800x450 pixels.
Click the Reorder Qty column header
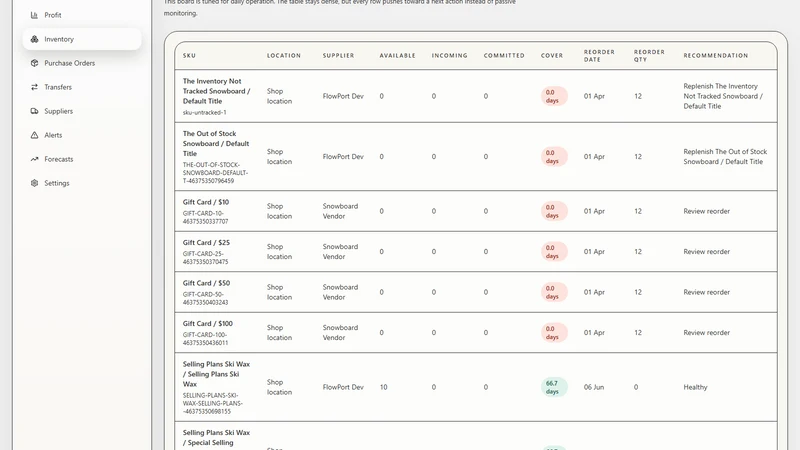click(x=649, y=56)
